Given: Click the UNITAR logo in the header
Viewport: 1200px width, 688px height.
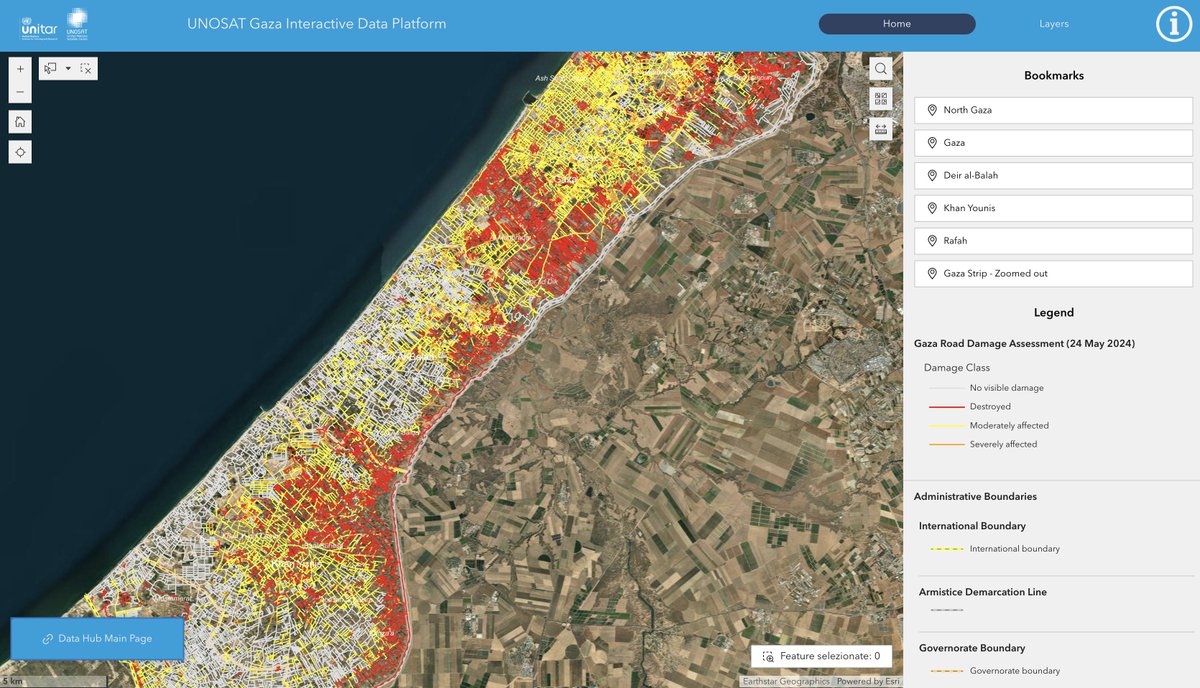Looking at the screenshot, I should click(40, 23).
